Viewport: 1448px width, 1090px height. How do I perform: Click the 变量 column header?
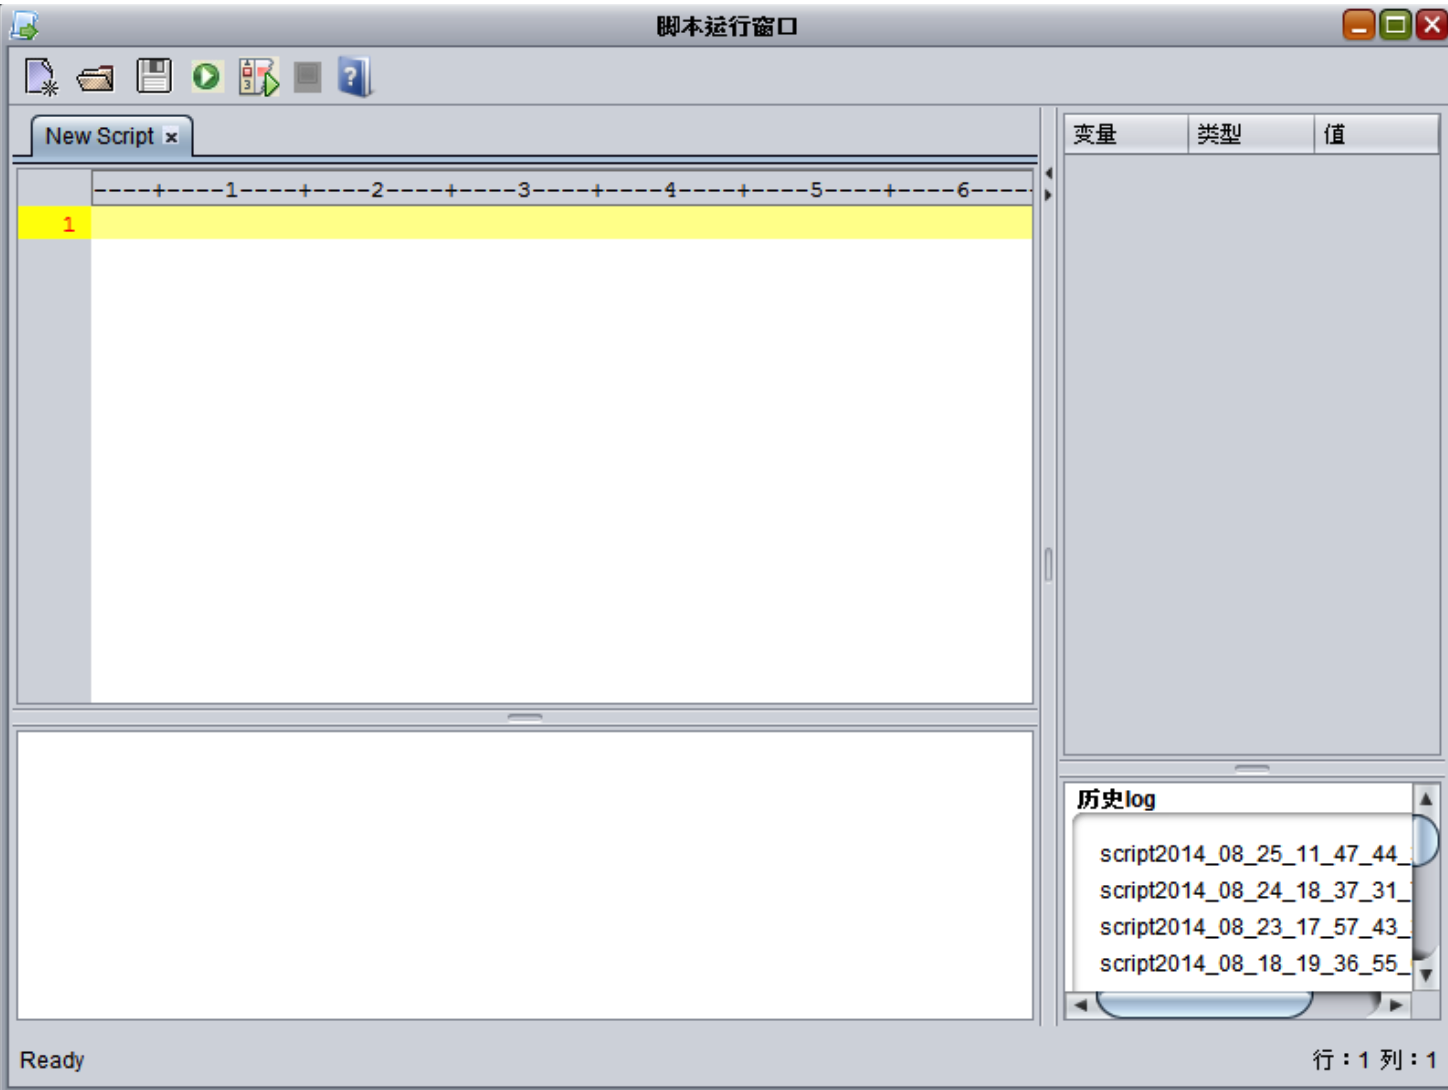coord(1127,134)
